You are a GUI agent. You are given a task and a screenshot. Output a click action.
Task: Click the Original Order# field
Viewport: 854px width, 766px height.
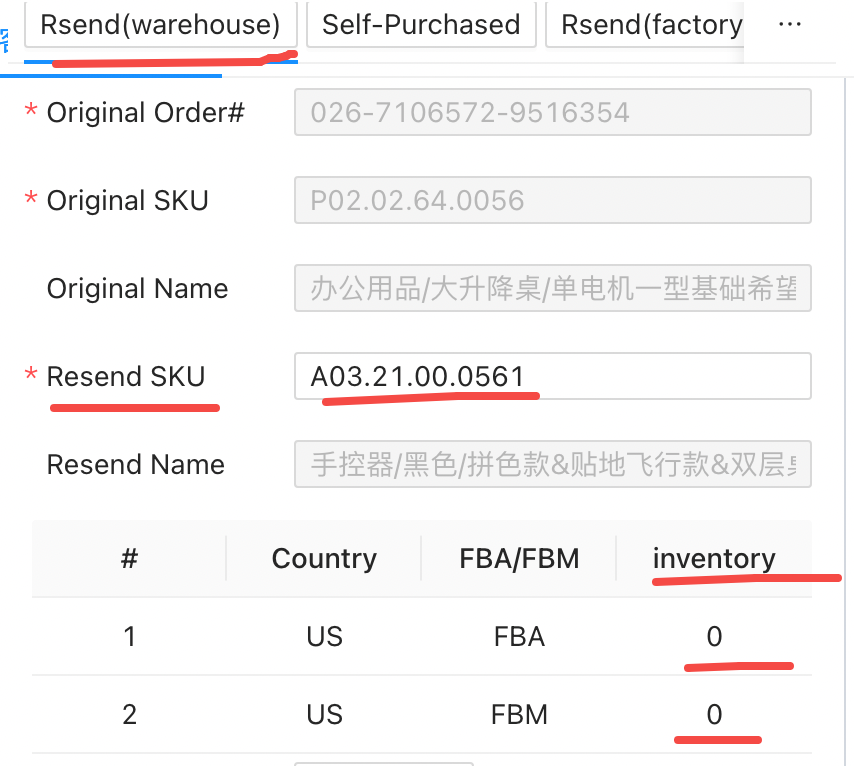[x=552, y=112]
